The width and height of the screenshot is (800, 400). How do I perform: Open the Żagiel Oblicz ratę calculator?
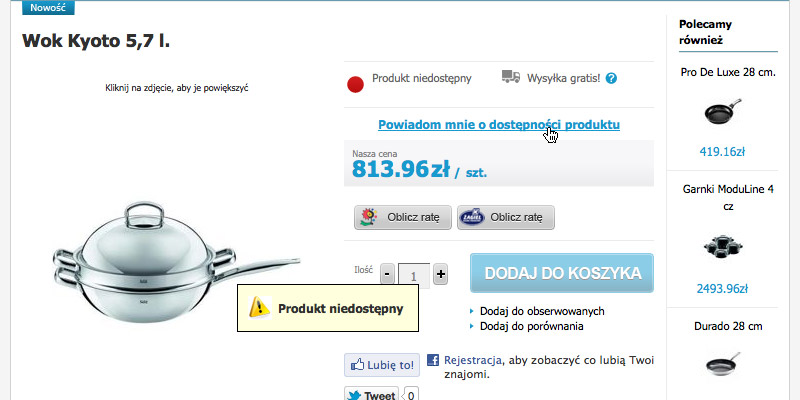(506, 218)
